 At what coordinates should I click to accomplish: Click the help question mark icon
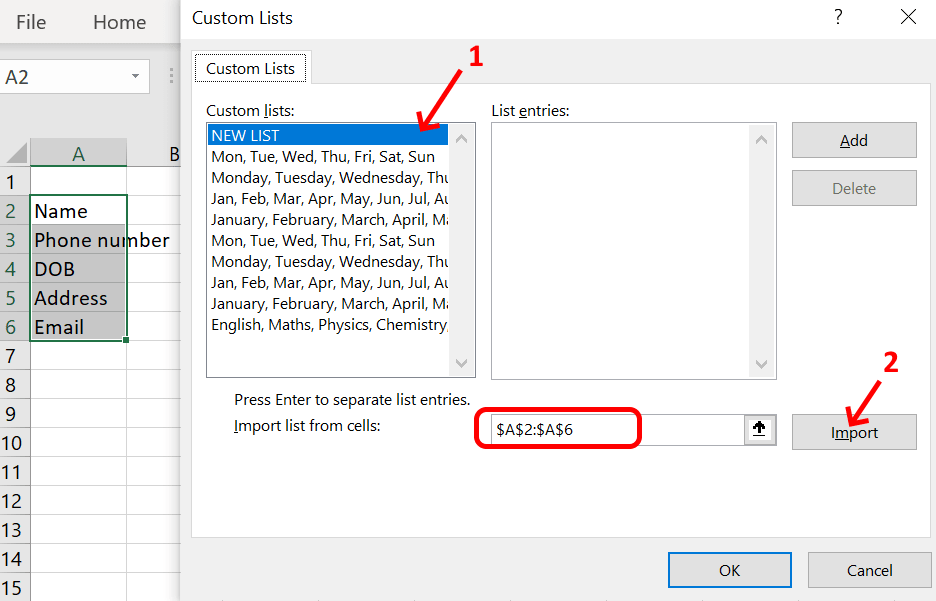pos(837,17)
